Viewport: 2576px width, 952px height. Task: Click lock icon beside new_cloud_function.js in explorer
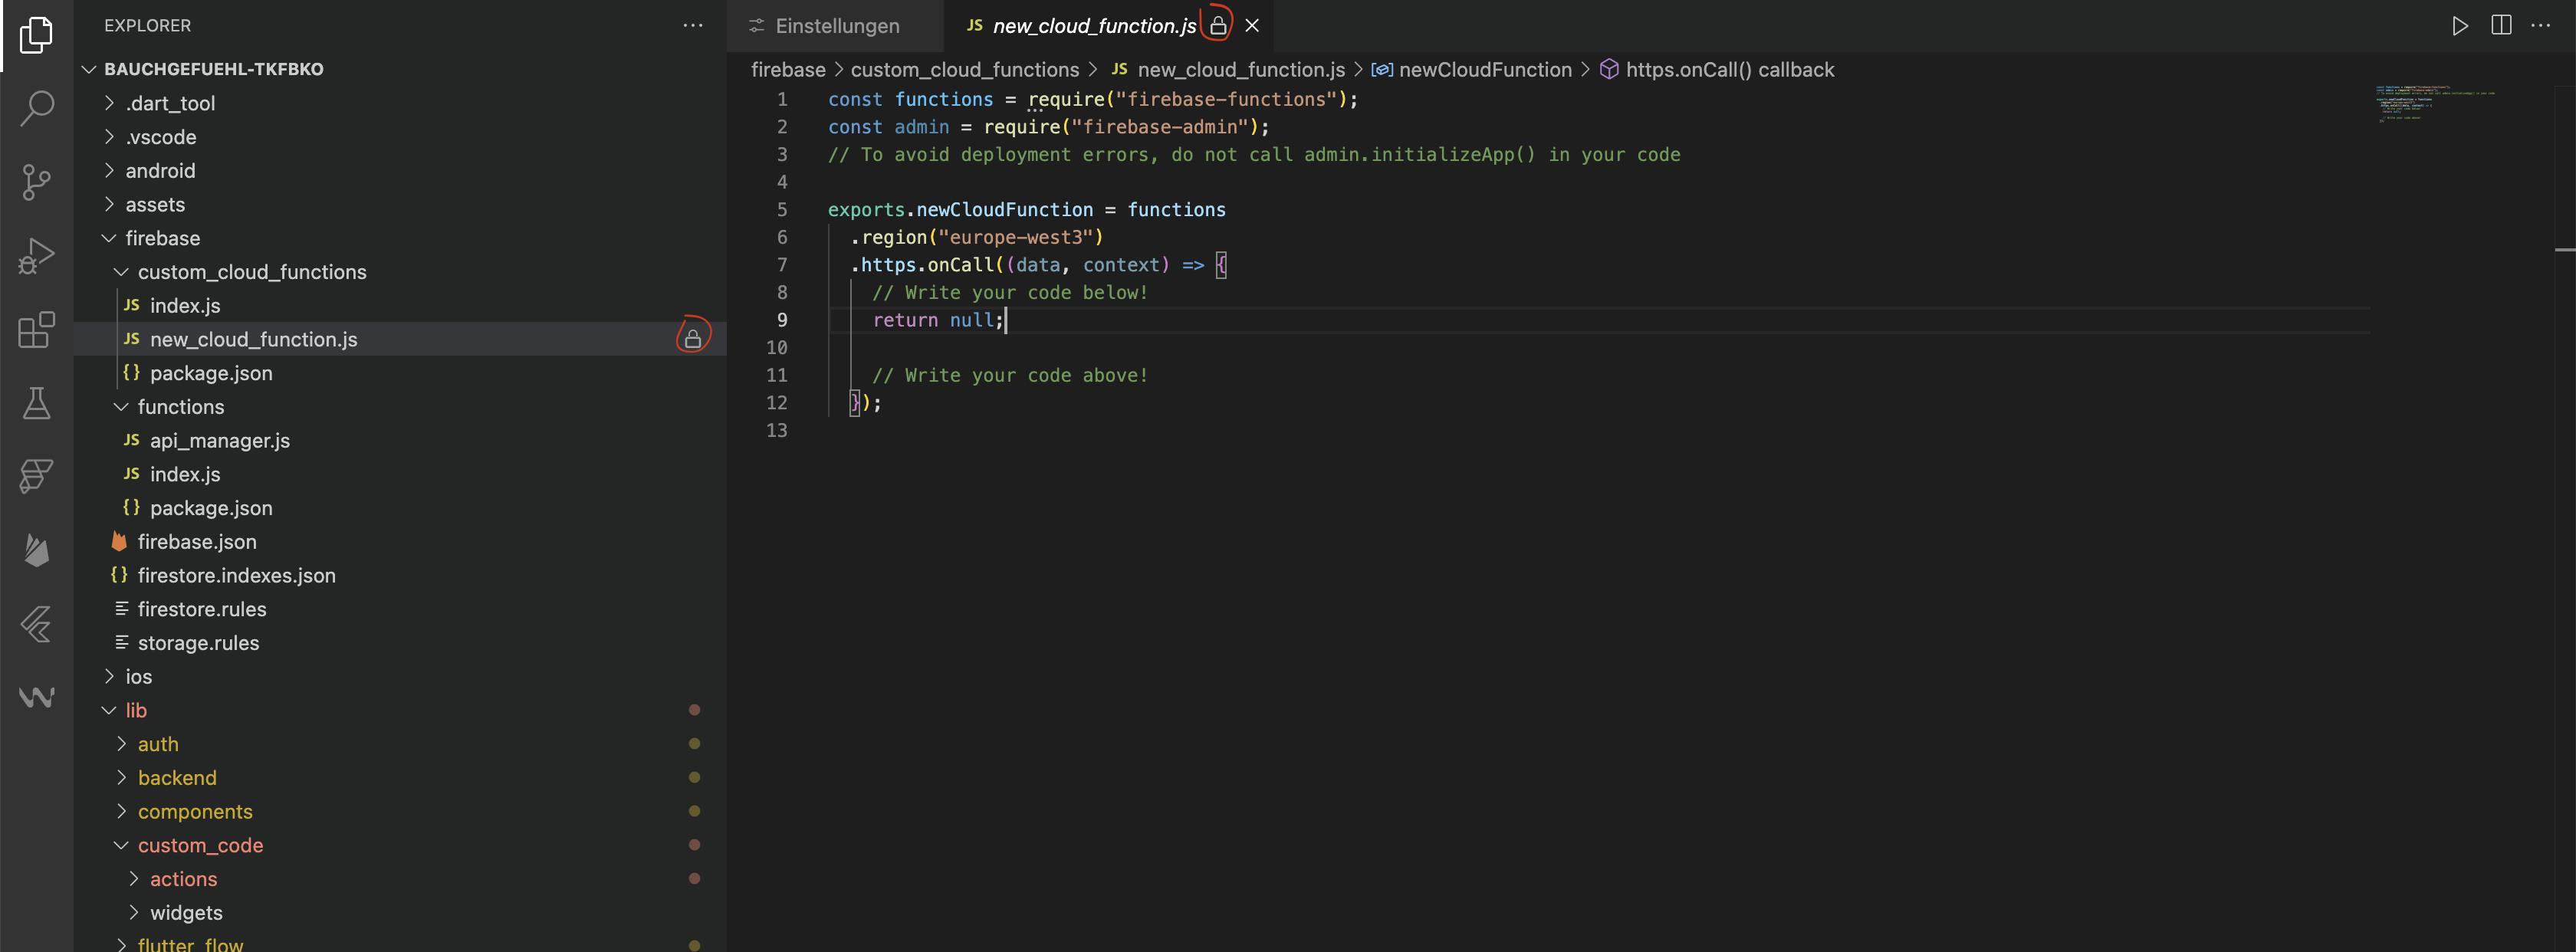pos(692,339)
